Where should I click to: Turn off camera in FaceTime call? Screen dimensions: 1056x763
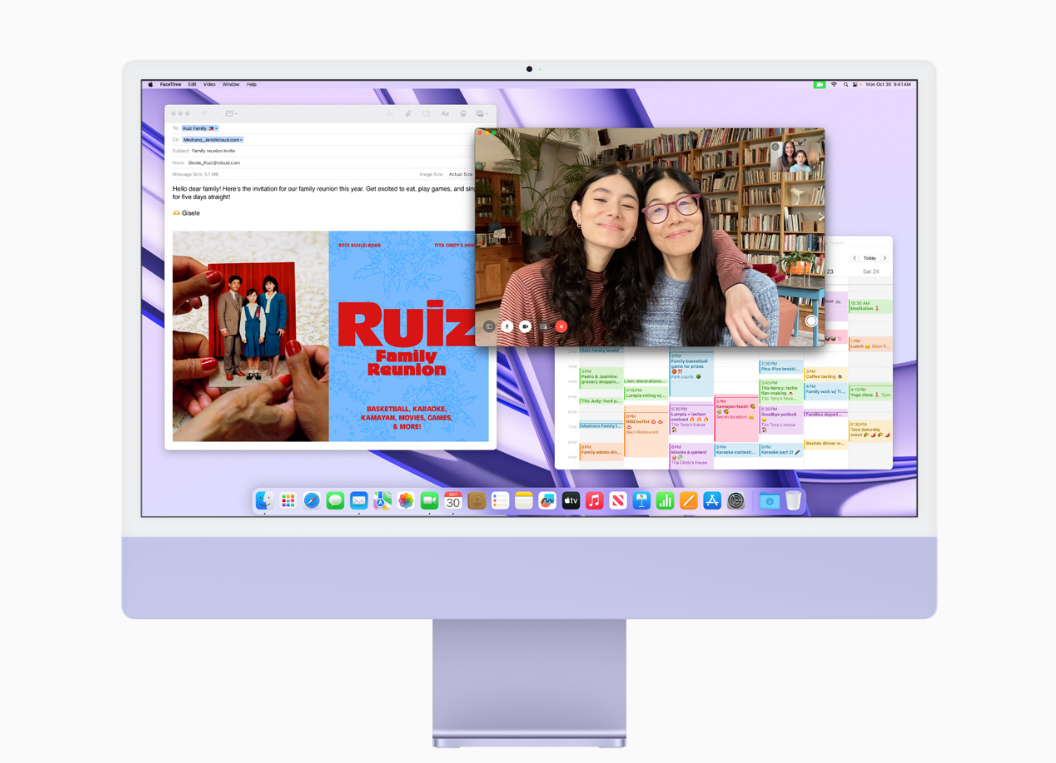click(525, 327)
